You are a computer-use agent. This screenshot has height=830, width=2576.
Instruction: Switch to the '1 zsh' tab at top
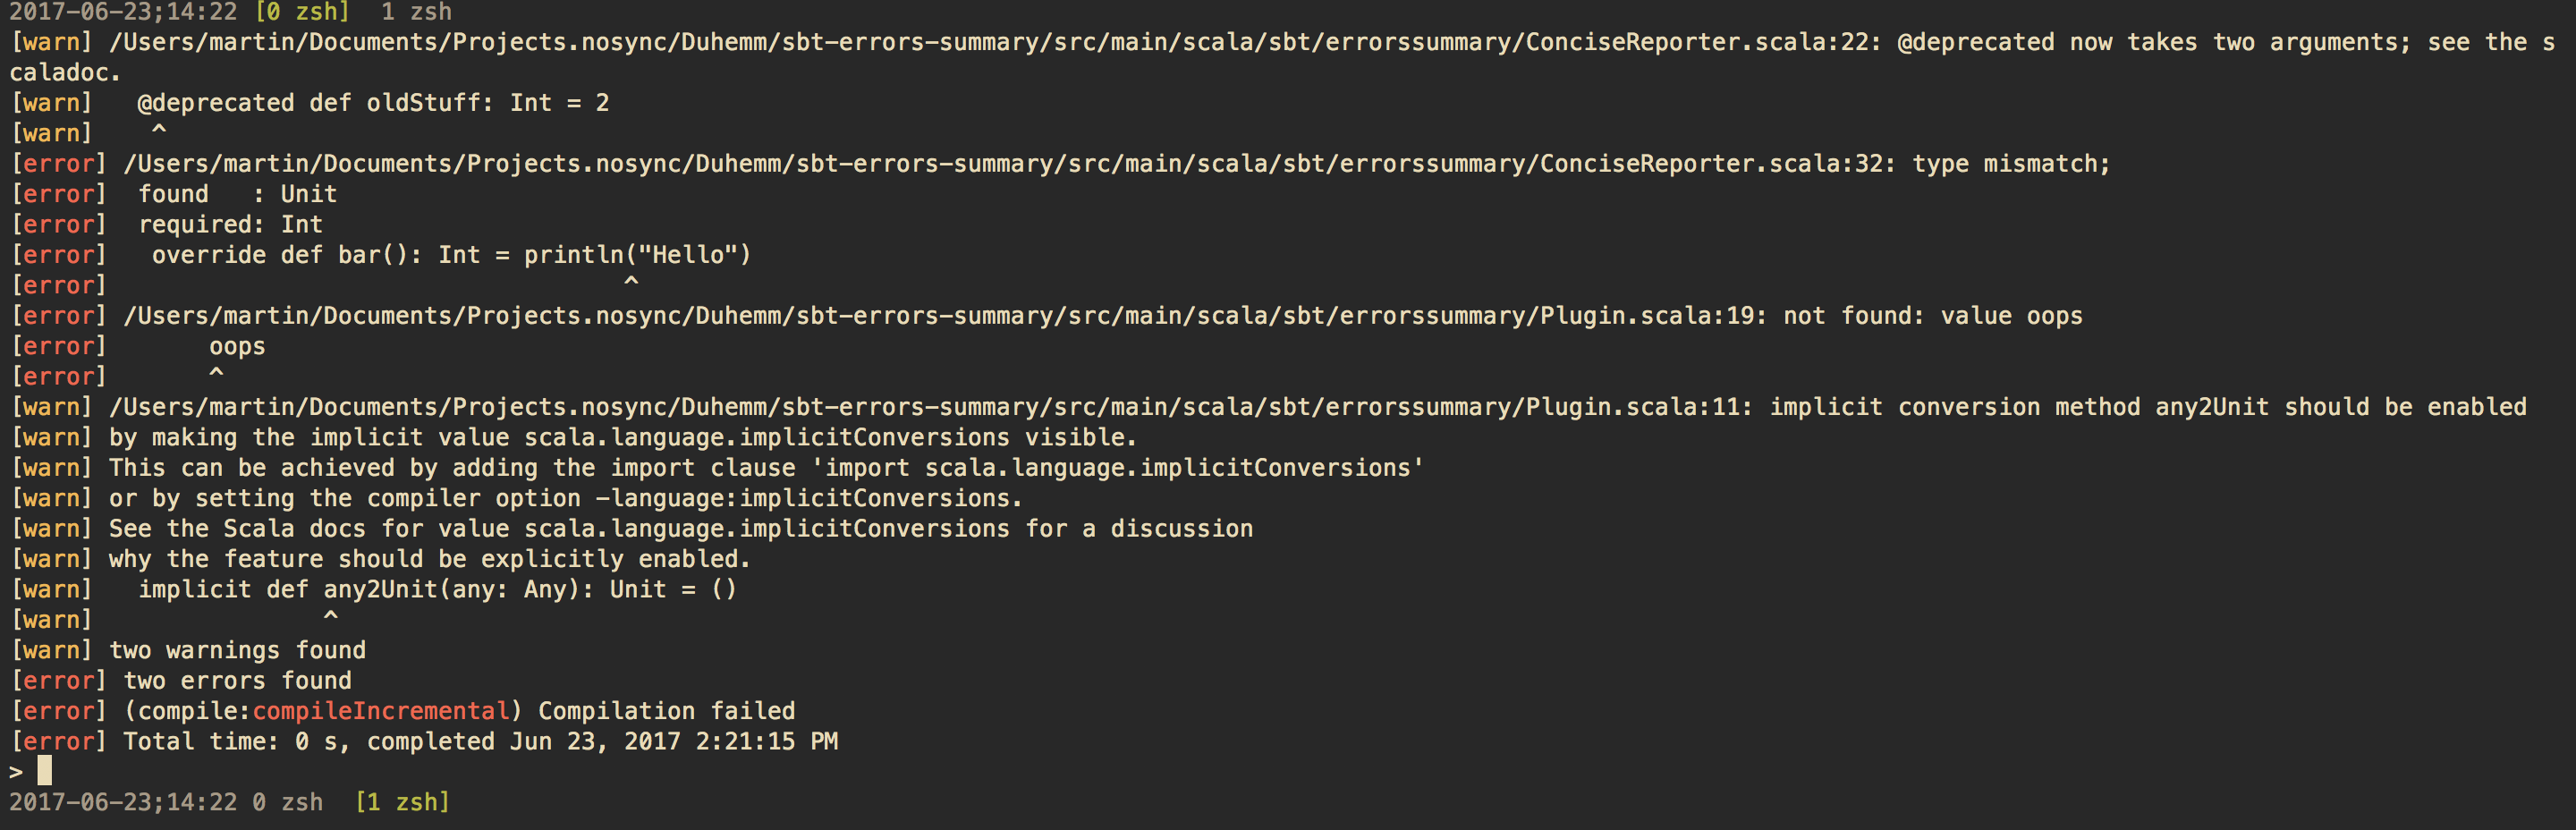416,12
